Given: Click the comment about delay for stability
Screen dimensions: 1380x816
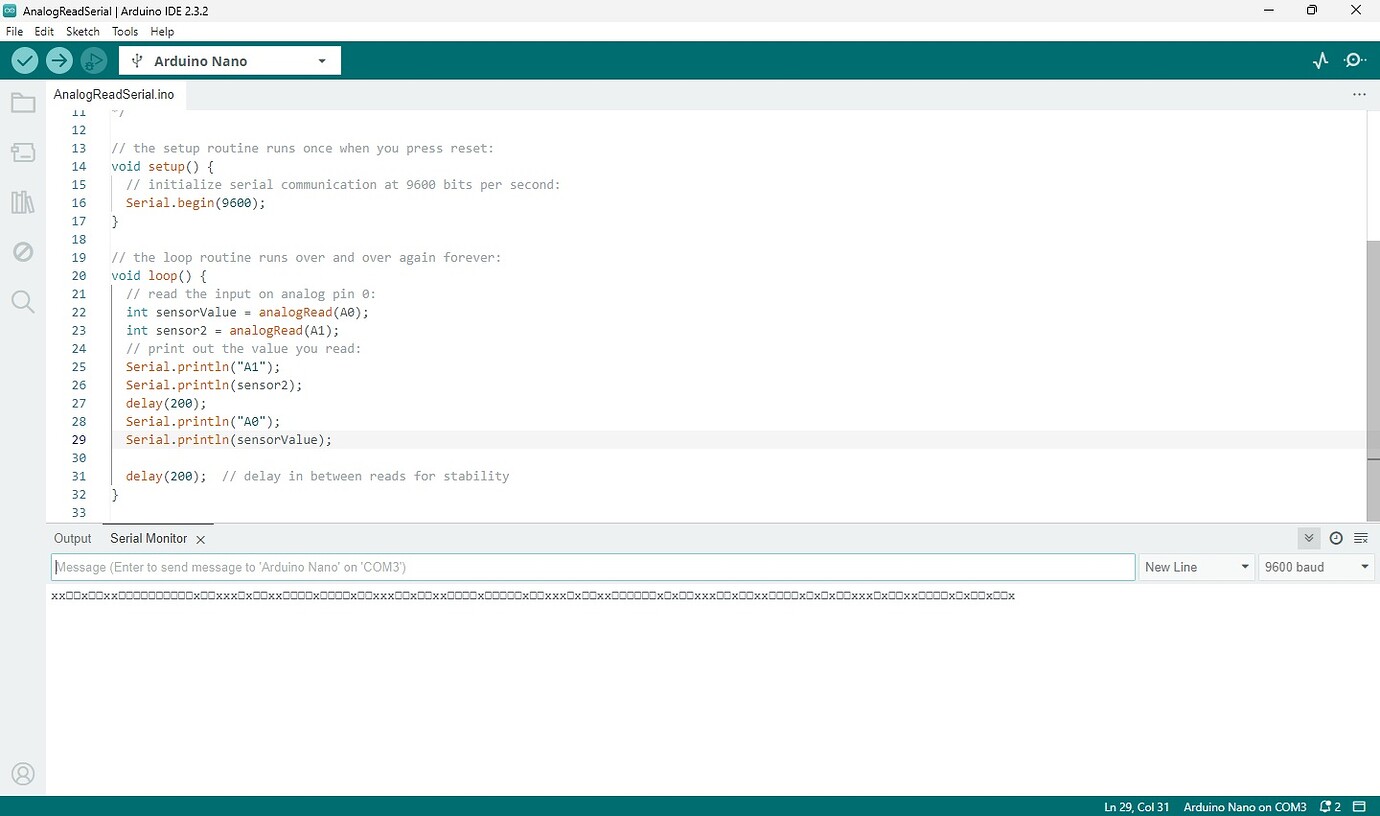Looking at the screenshot, I should coord(366,476).
